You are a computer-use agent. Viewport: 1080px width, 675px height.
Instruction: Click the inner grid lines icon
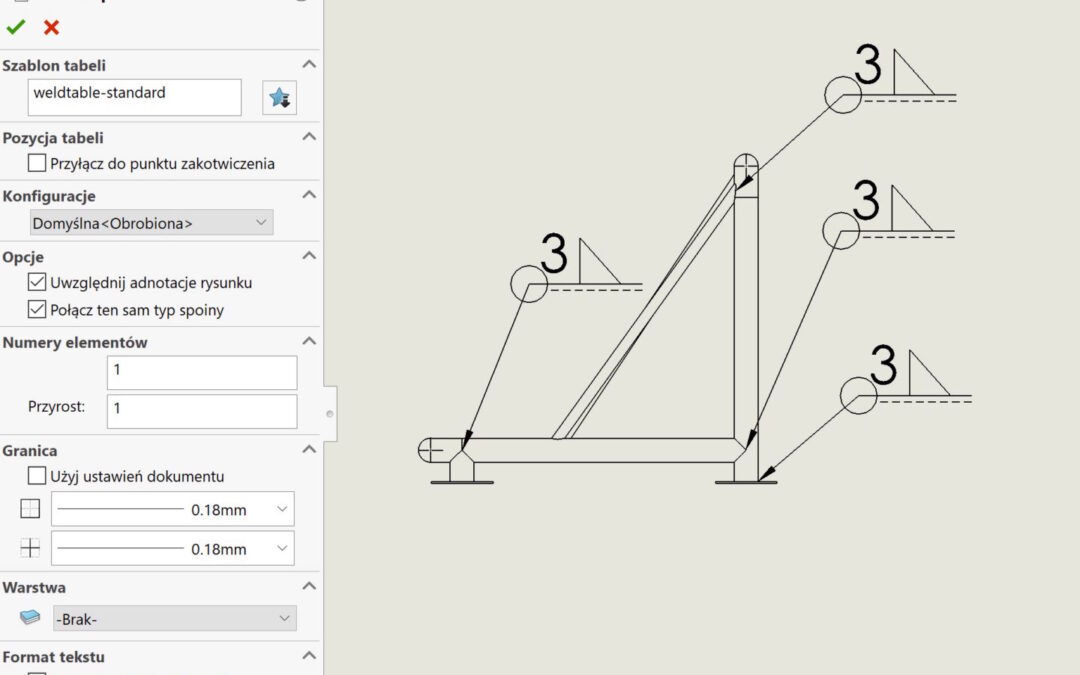tap(30, 548)
